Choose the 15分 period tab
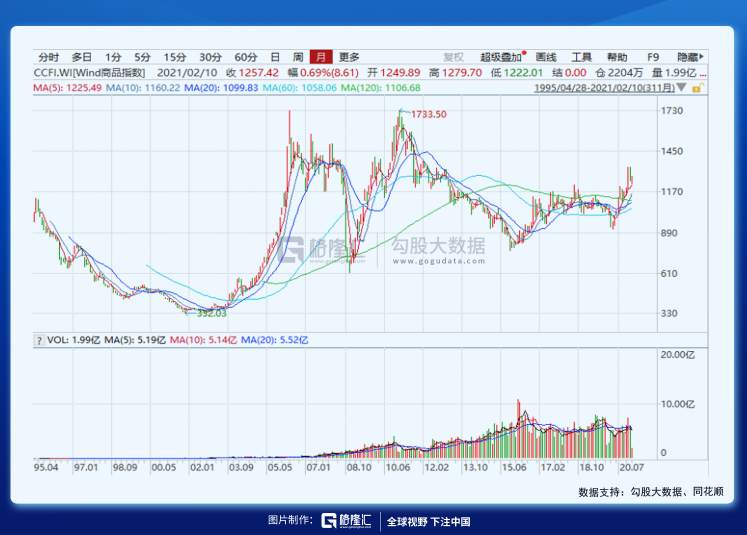The width and height of the screenshot is (747, 535). pos(175,57)
